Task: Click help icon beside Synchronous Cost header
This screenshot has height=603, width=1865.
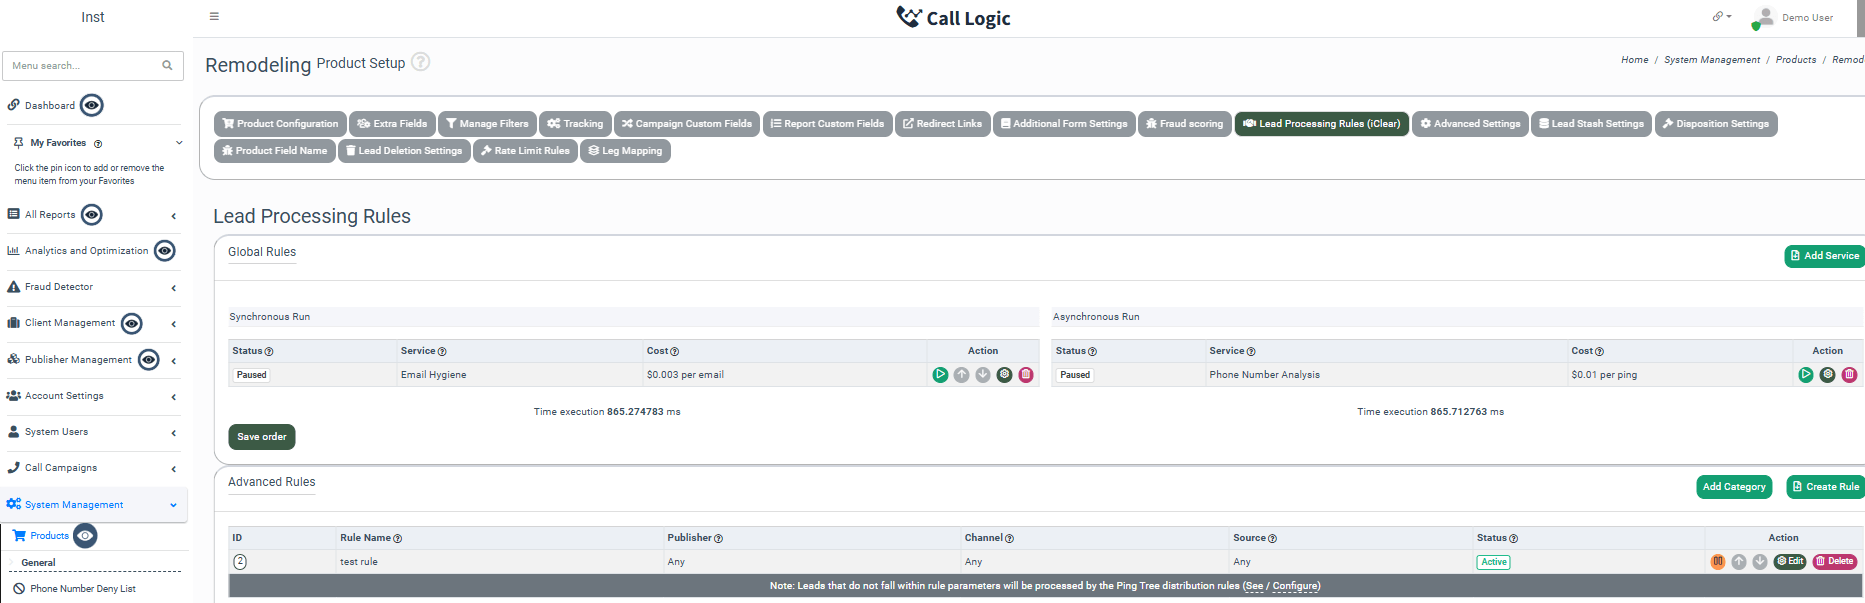Action: (x=674, y=352)
